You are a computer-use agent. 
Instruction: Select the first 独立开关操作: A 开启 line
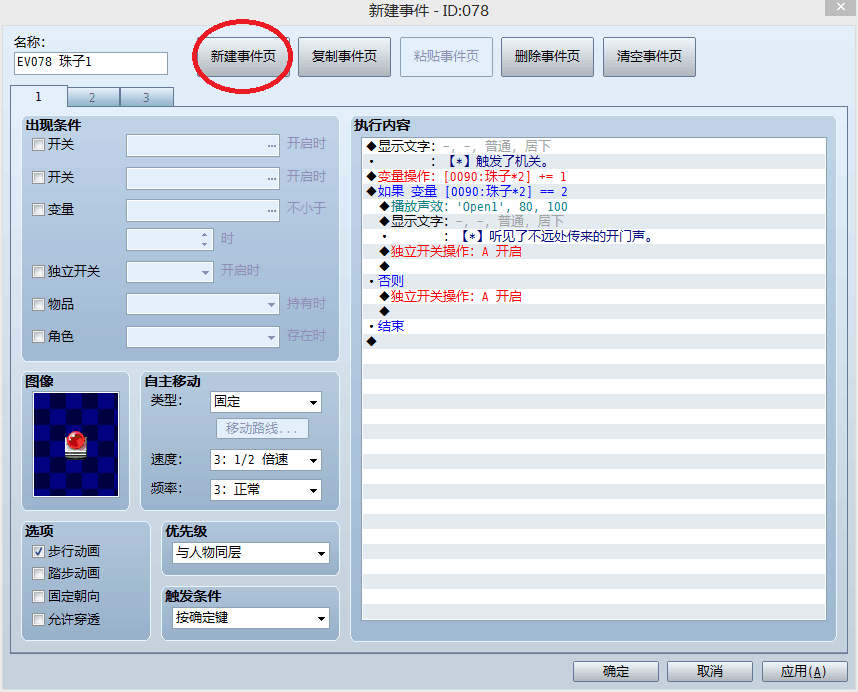click(x=594, y=251)
